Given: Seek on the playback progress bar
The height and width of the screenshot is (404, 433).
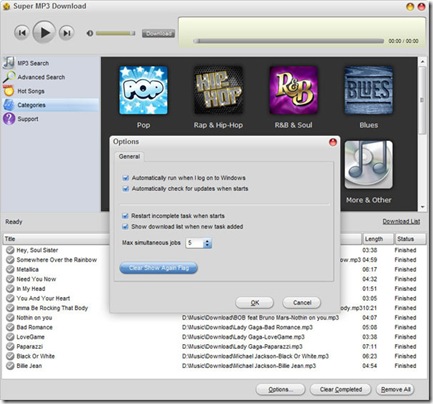Looking at the screenshot, I should click(288, 41).
